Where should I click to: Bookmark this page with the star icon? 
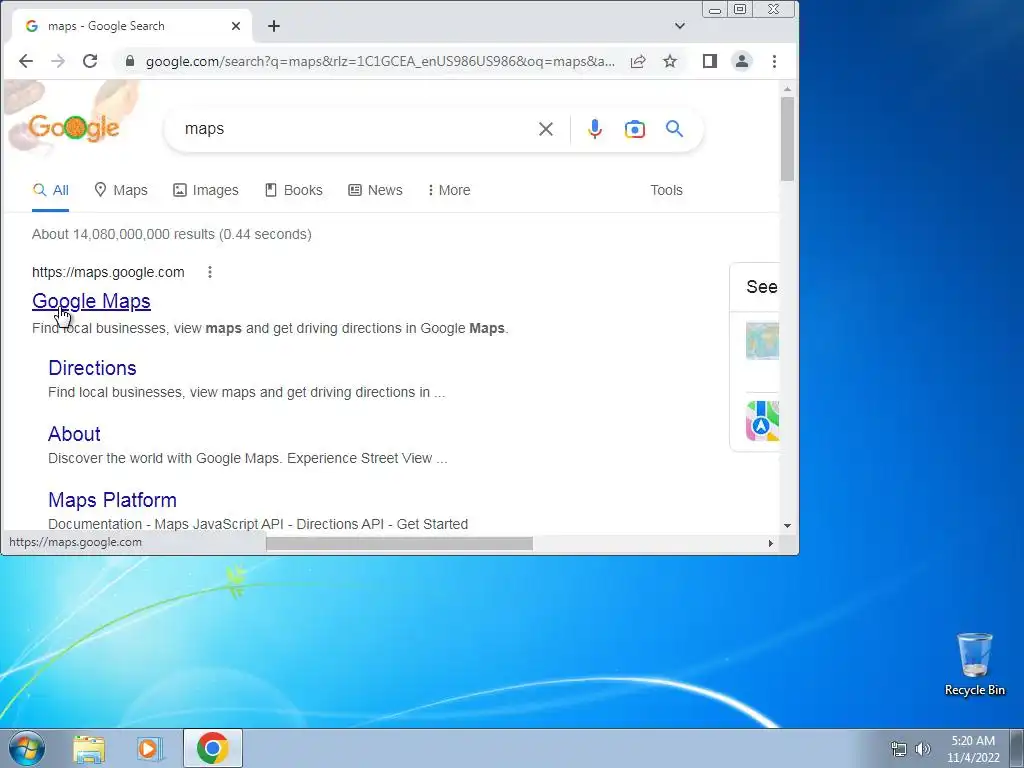click(x=670, y=61)
